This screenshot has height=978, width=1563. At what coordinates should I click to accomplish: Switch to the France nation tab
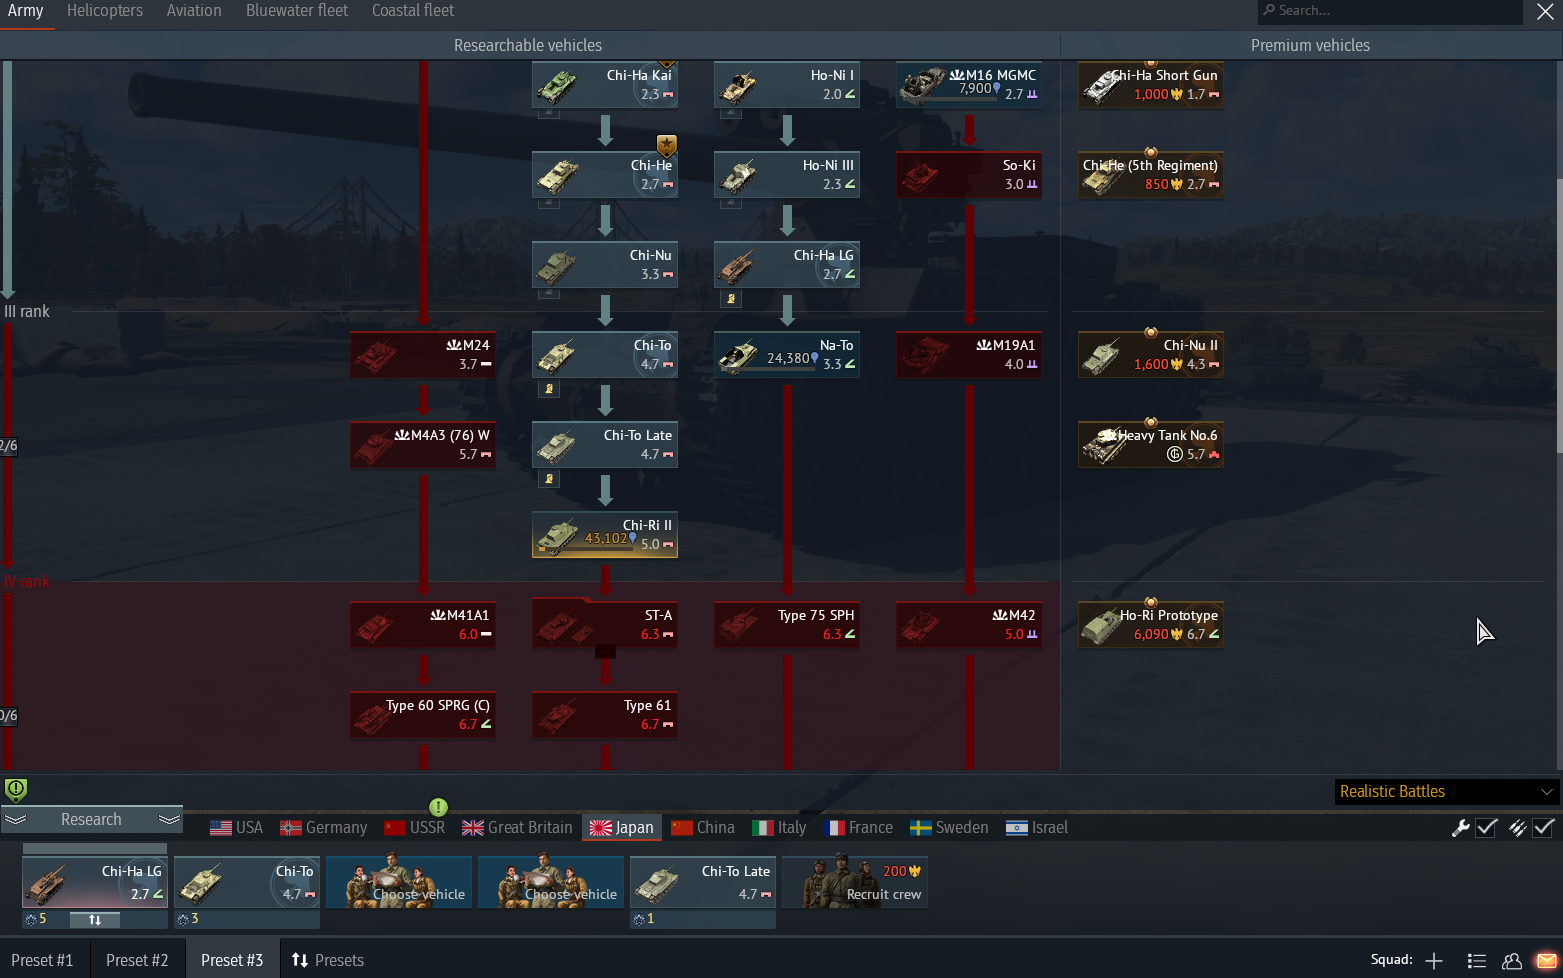pyautogui.click(x=858, y=828)
